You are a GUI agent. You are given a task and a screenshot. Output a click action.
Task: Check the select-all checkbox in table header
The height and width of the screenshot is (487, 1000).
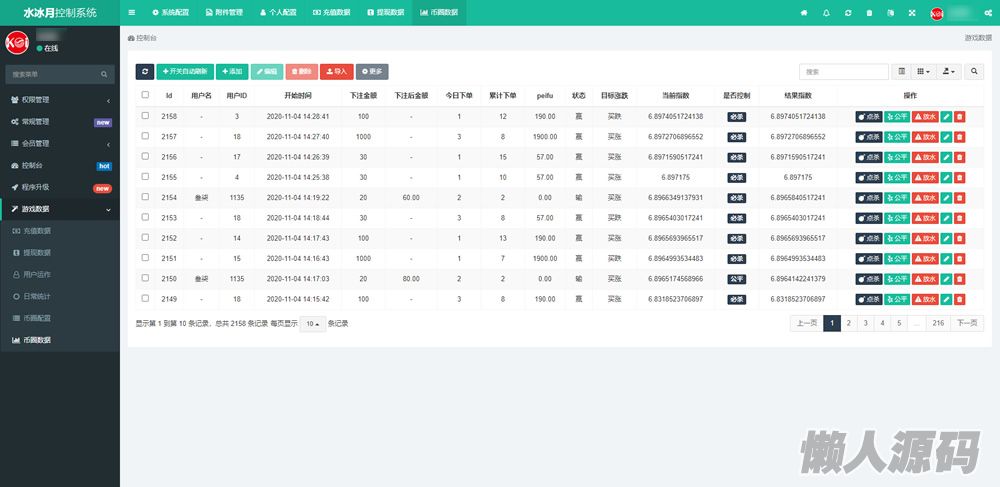coord(146,96)
